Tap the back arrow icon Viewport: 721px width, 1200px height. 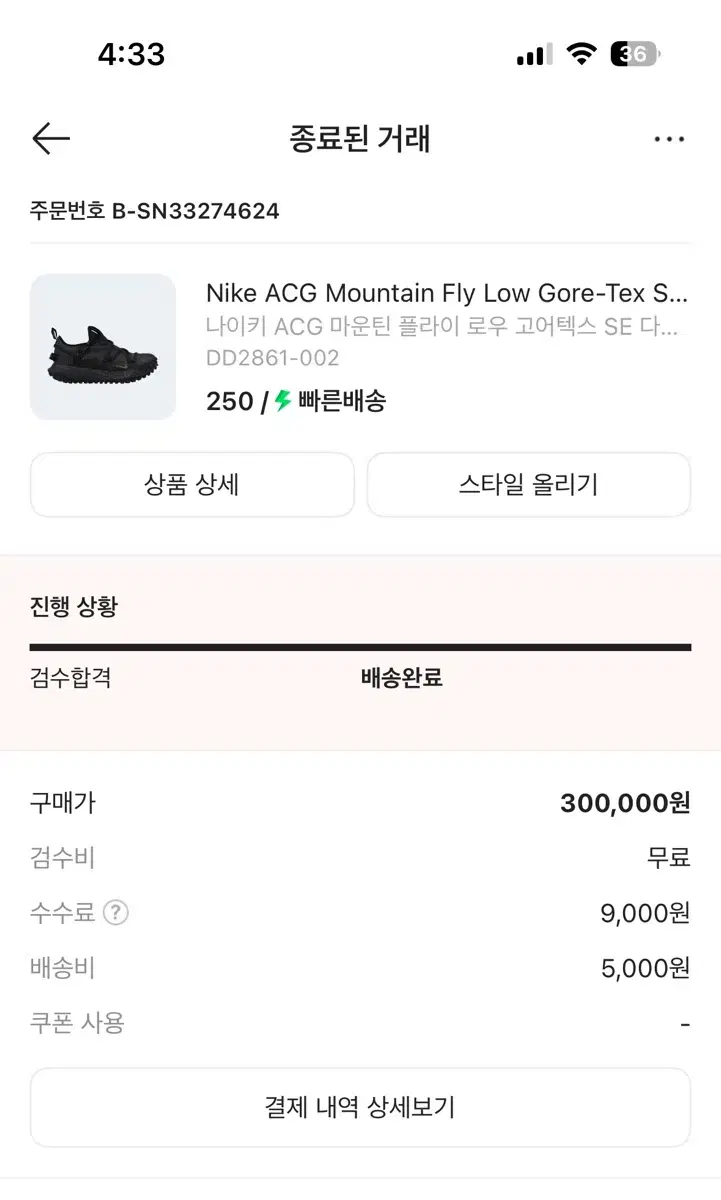click(x=51, y=139)
